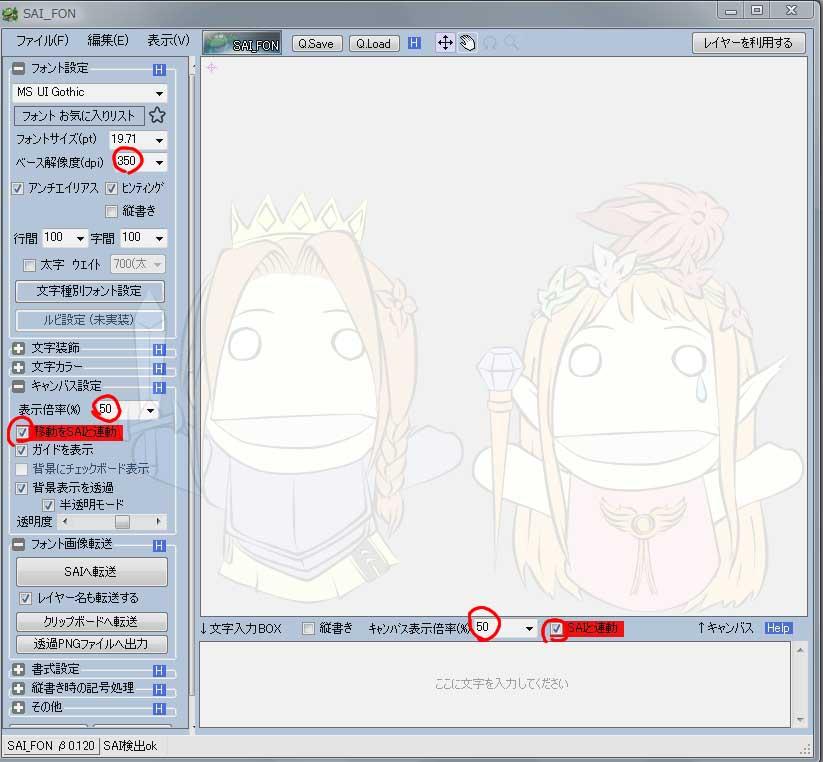Collapse the キャンバス設定 section
This screenshot has height=762, width=823.
18,387
